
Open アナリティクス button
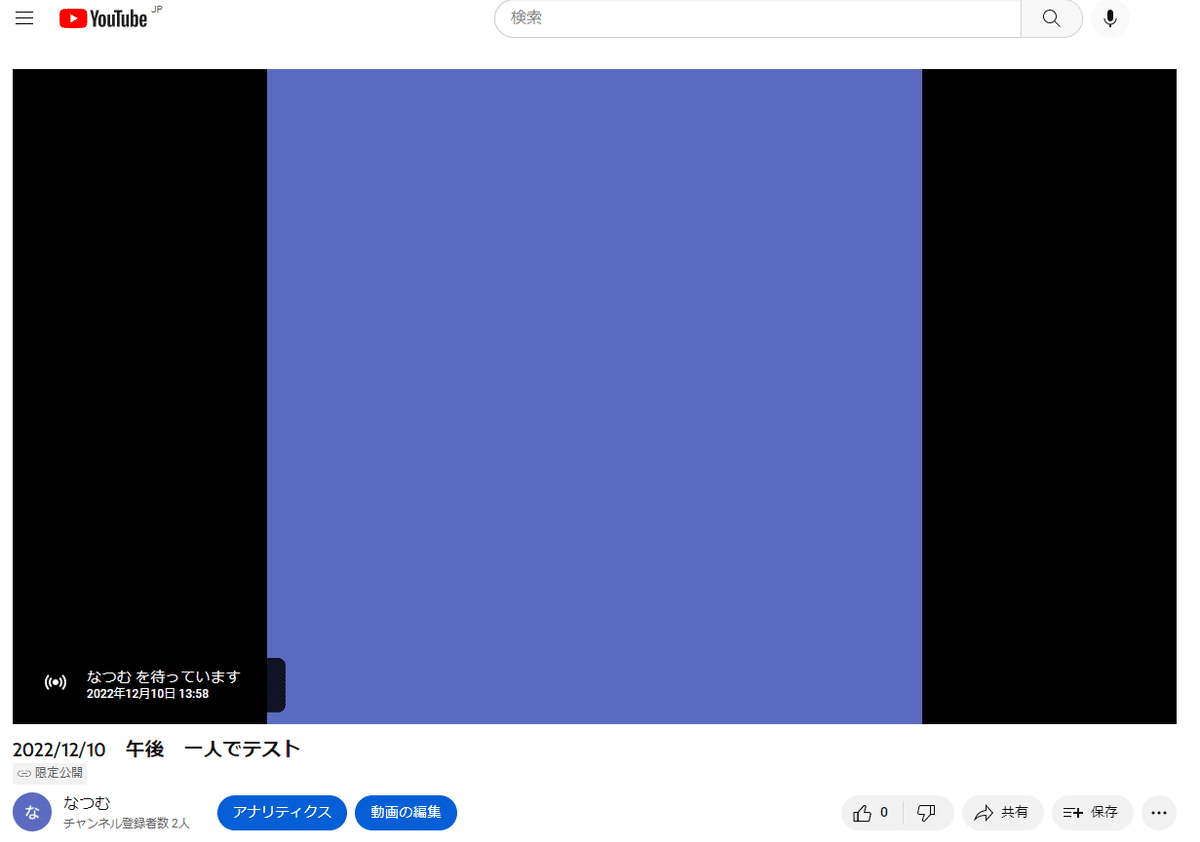coord(282,813)
